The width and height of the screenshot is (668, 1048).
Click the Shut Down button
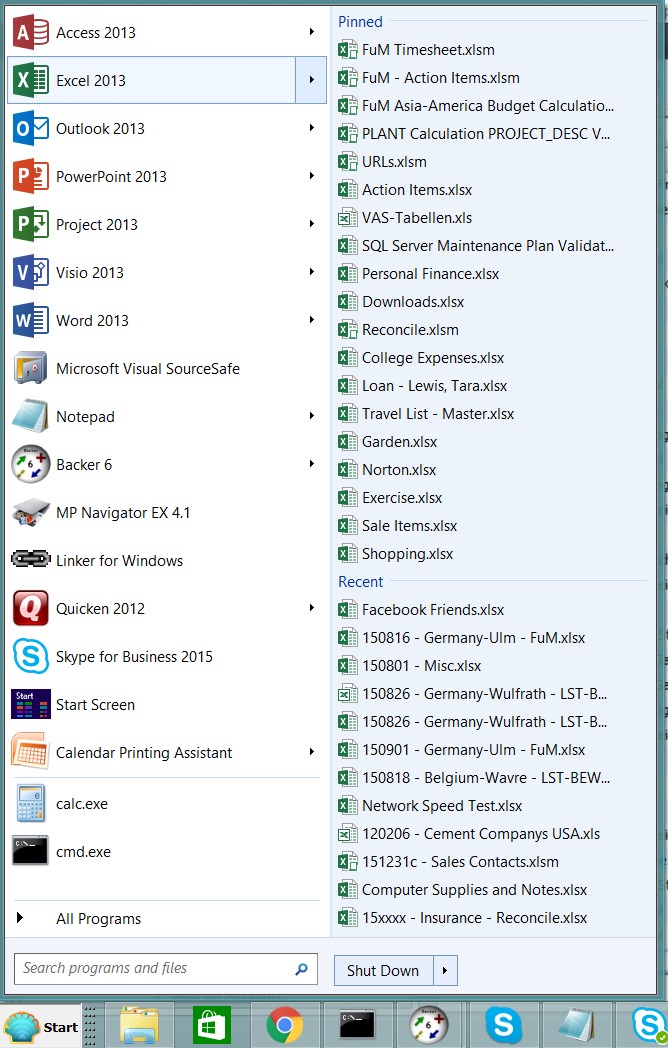click(x=384, y=970)
